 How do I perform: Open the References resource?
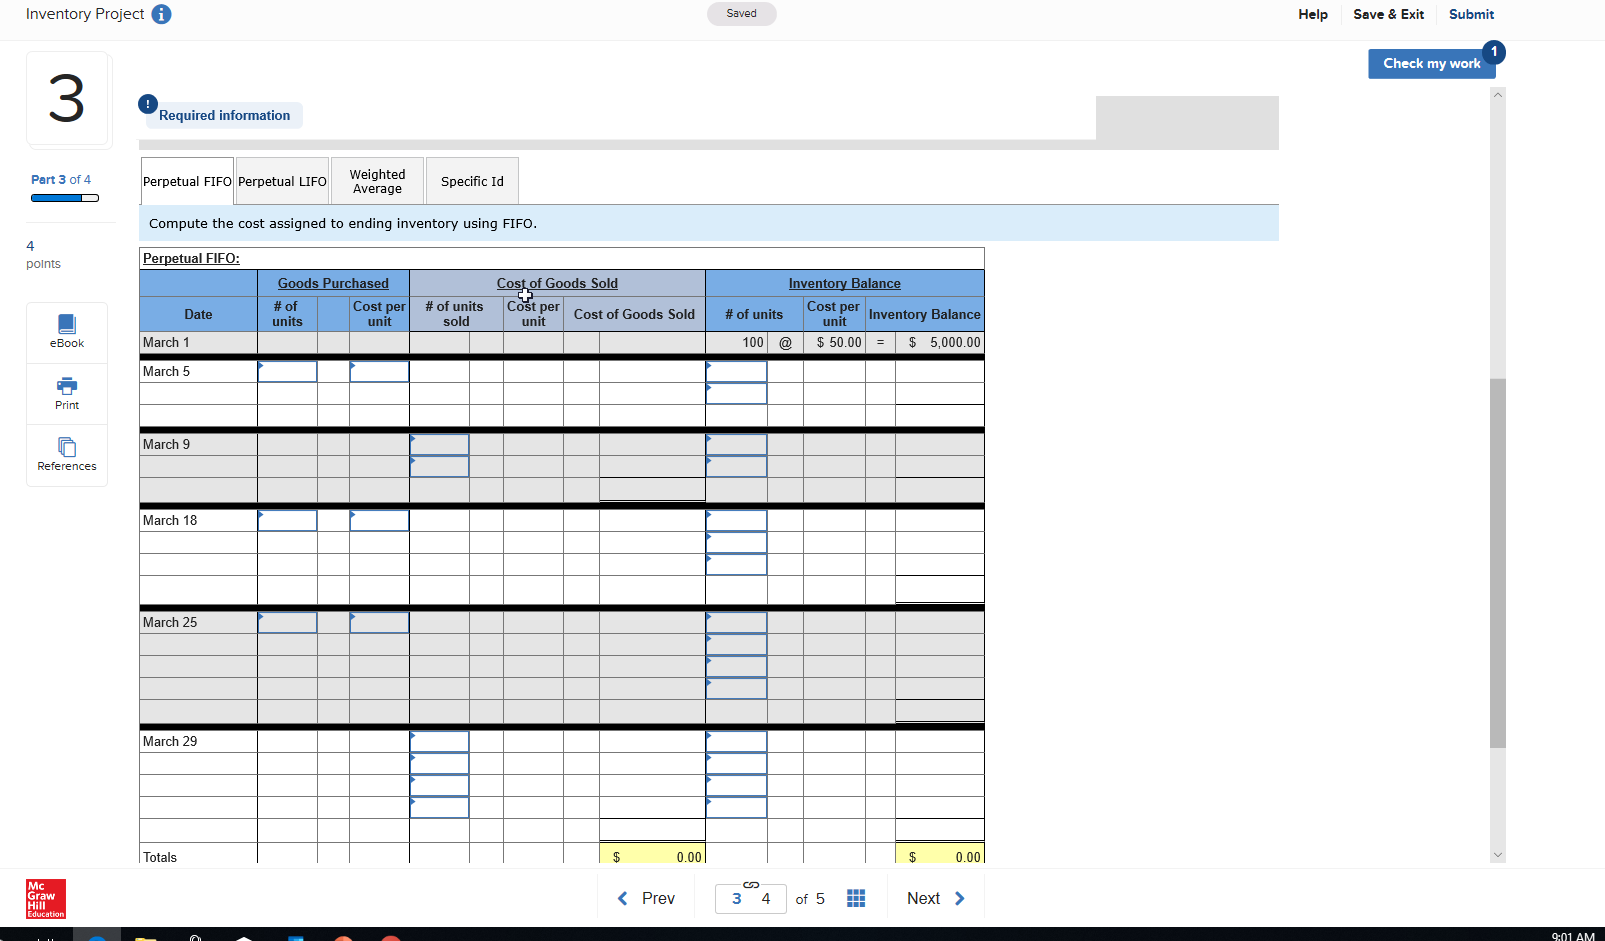coord(66,455)
